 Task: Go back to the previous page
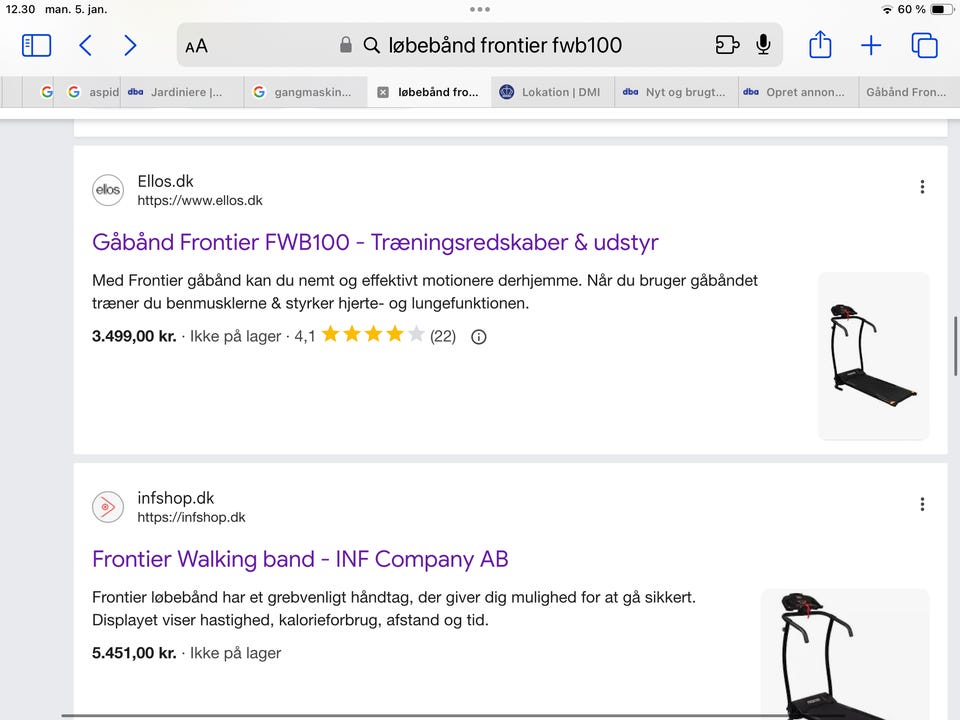(86, 45)
